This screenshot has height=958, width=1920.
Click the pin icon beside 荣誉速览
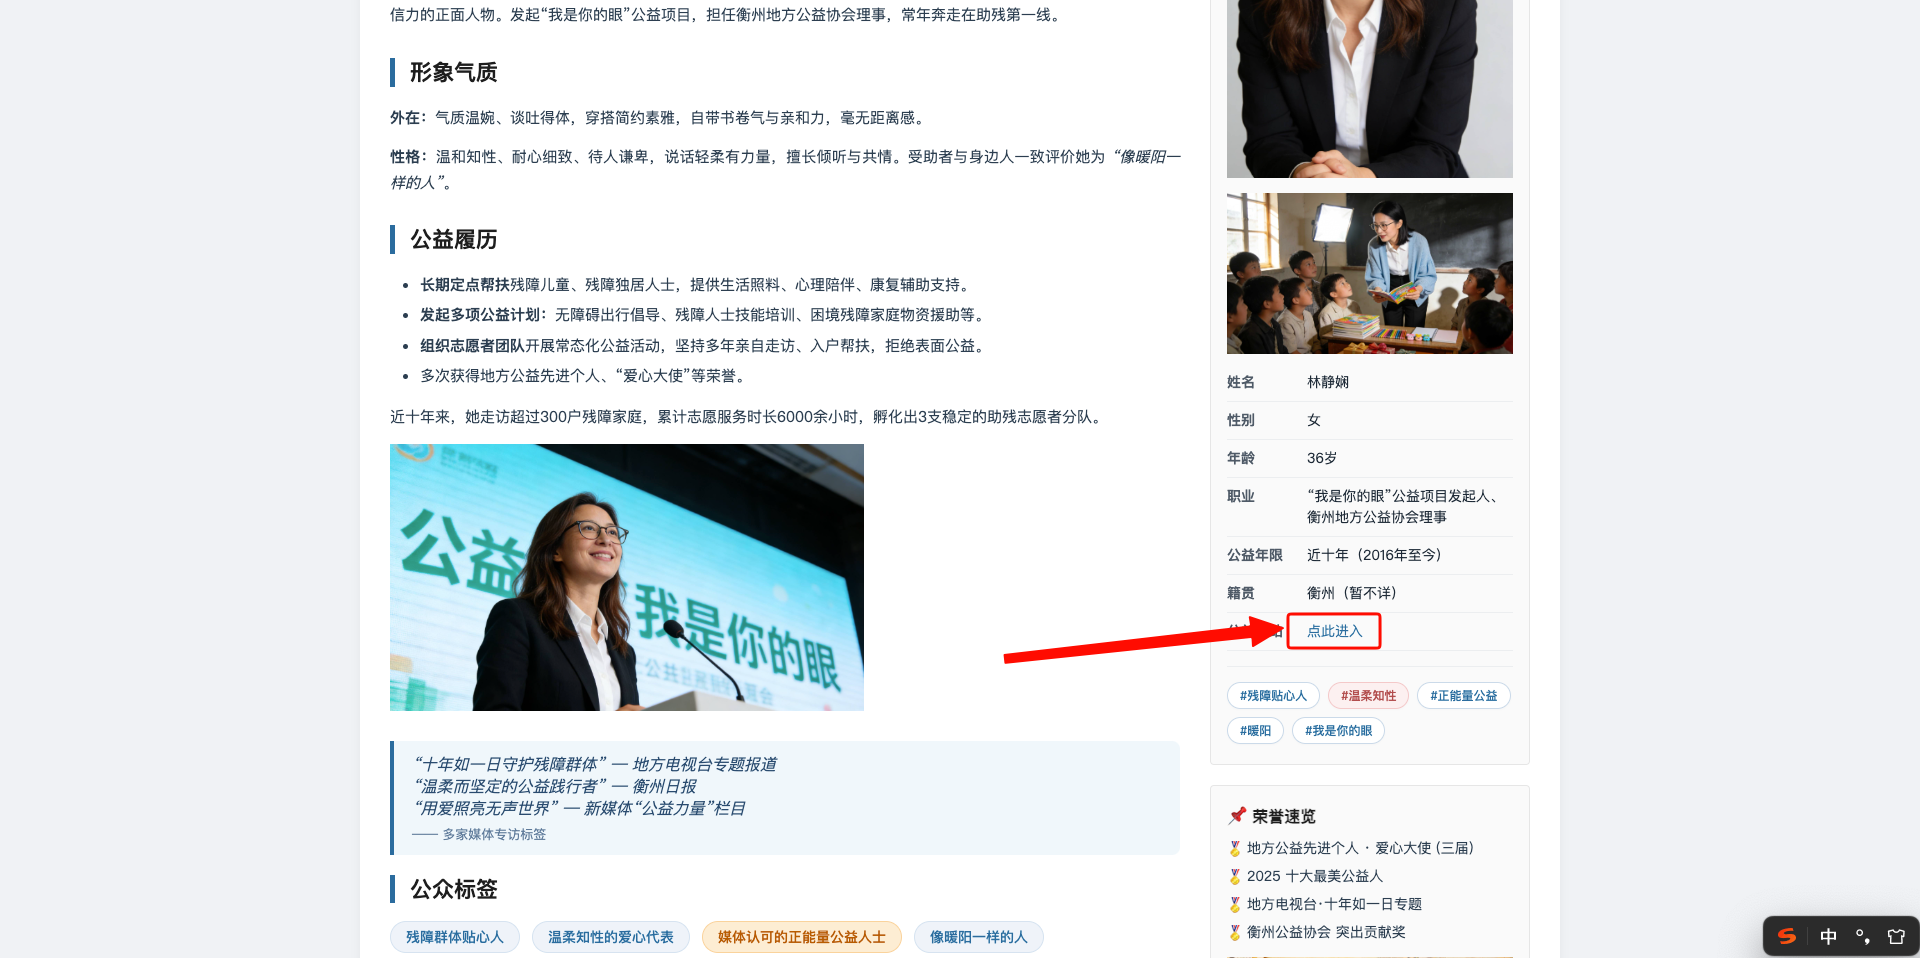pyautogui.click(x=1236, y=815)
